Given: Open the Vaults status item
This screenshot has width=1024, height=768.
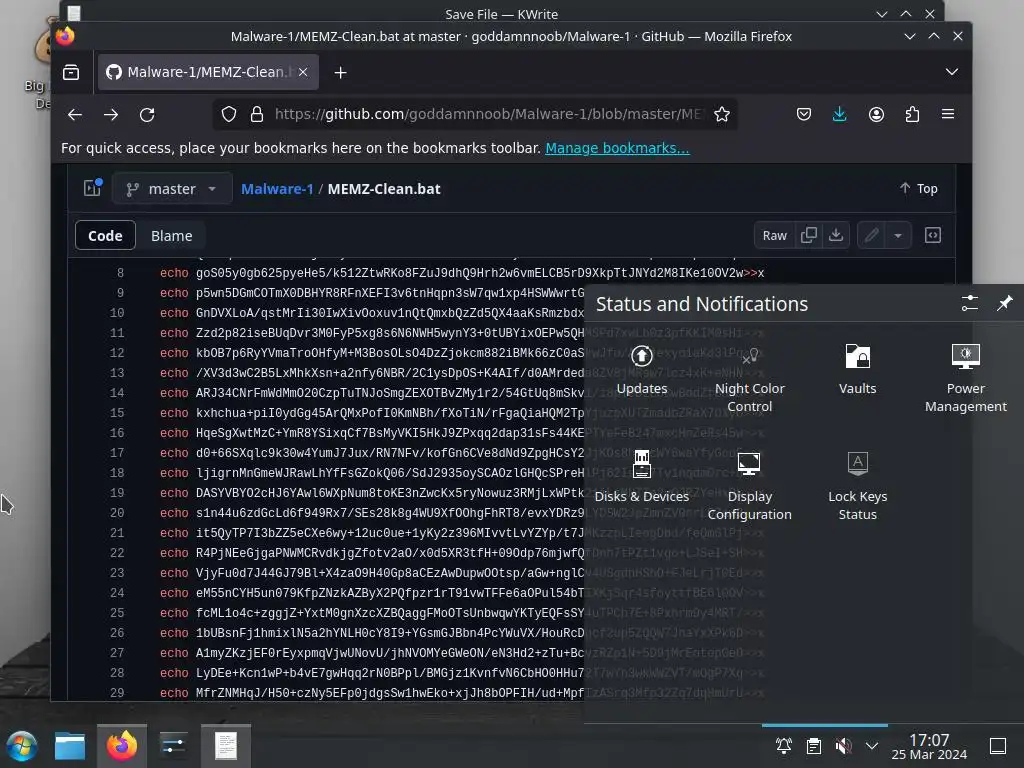Looking at the screenshot, I should (x=857, y=370).
